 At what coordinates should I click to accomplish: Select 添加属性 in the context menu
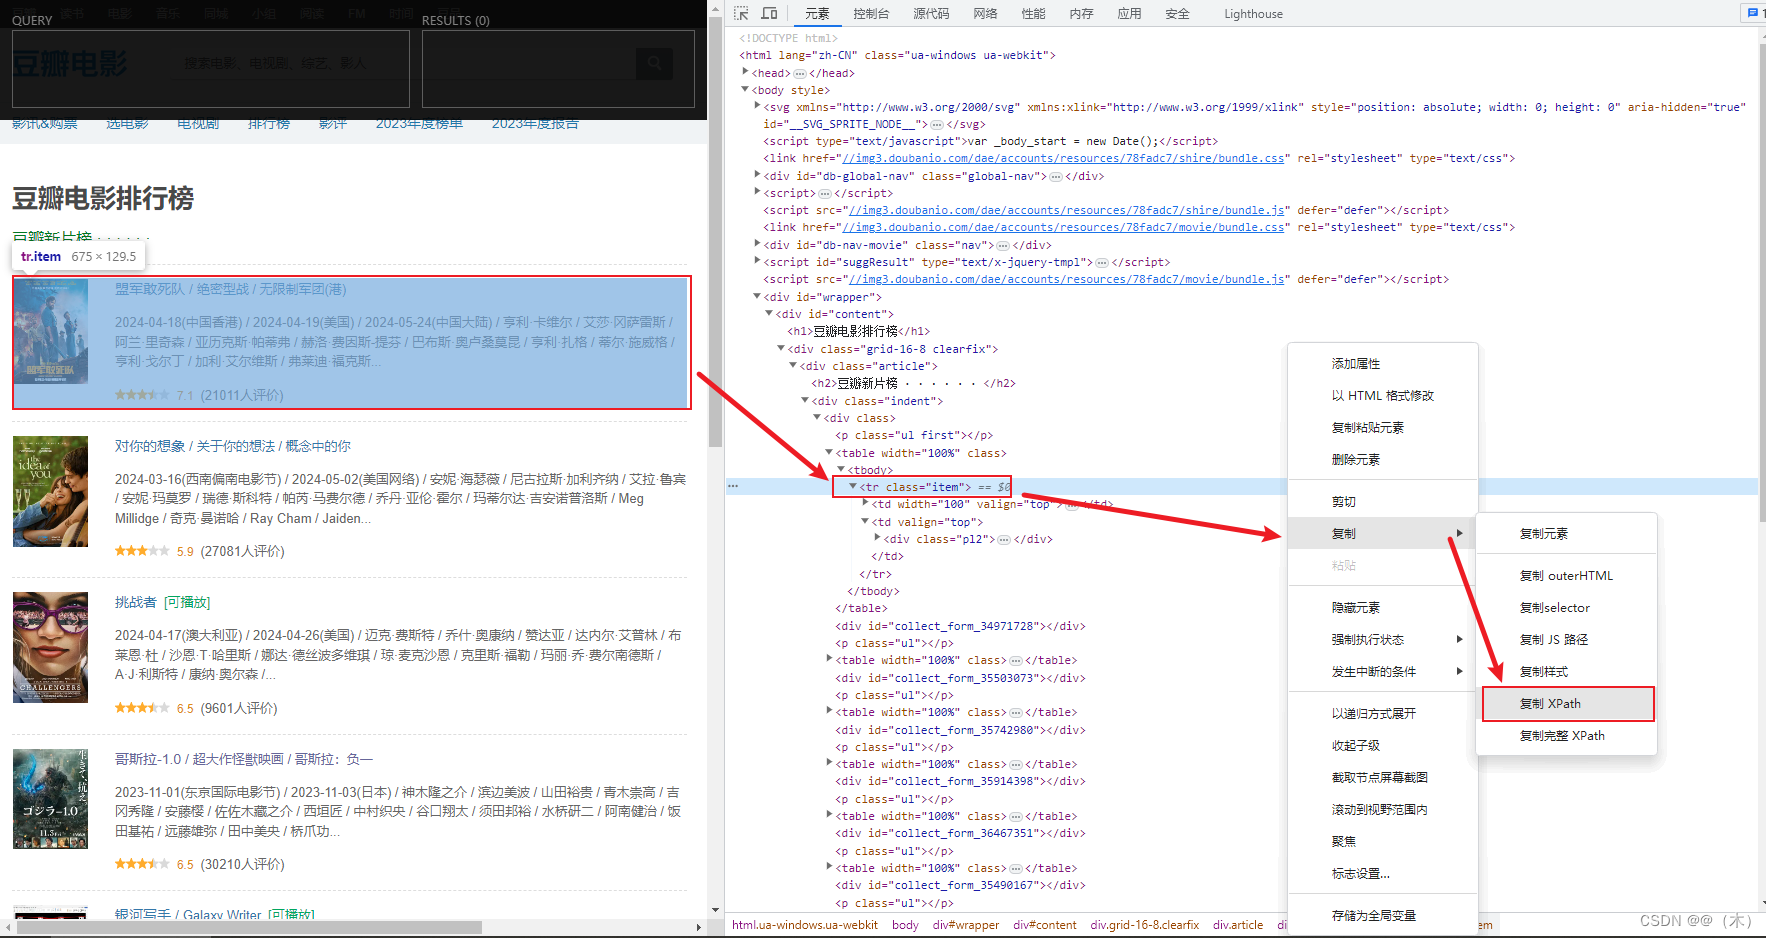(1383, 364)
